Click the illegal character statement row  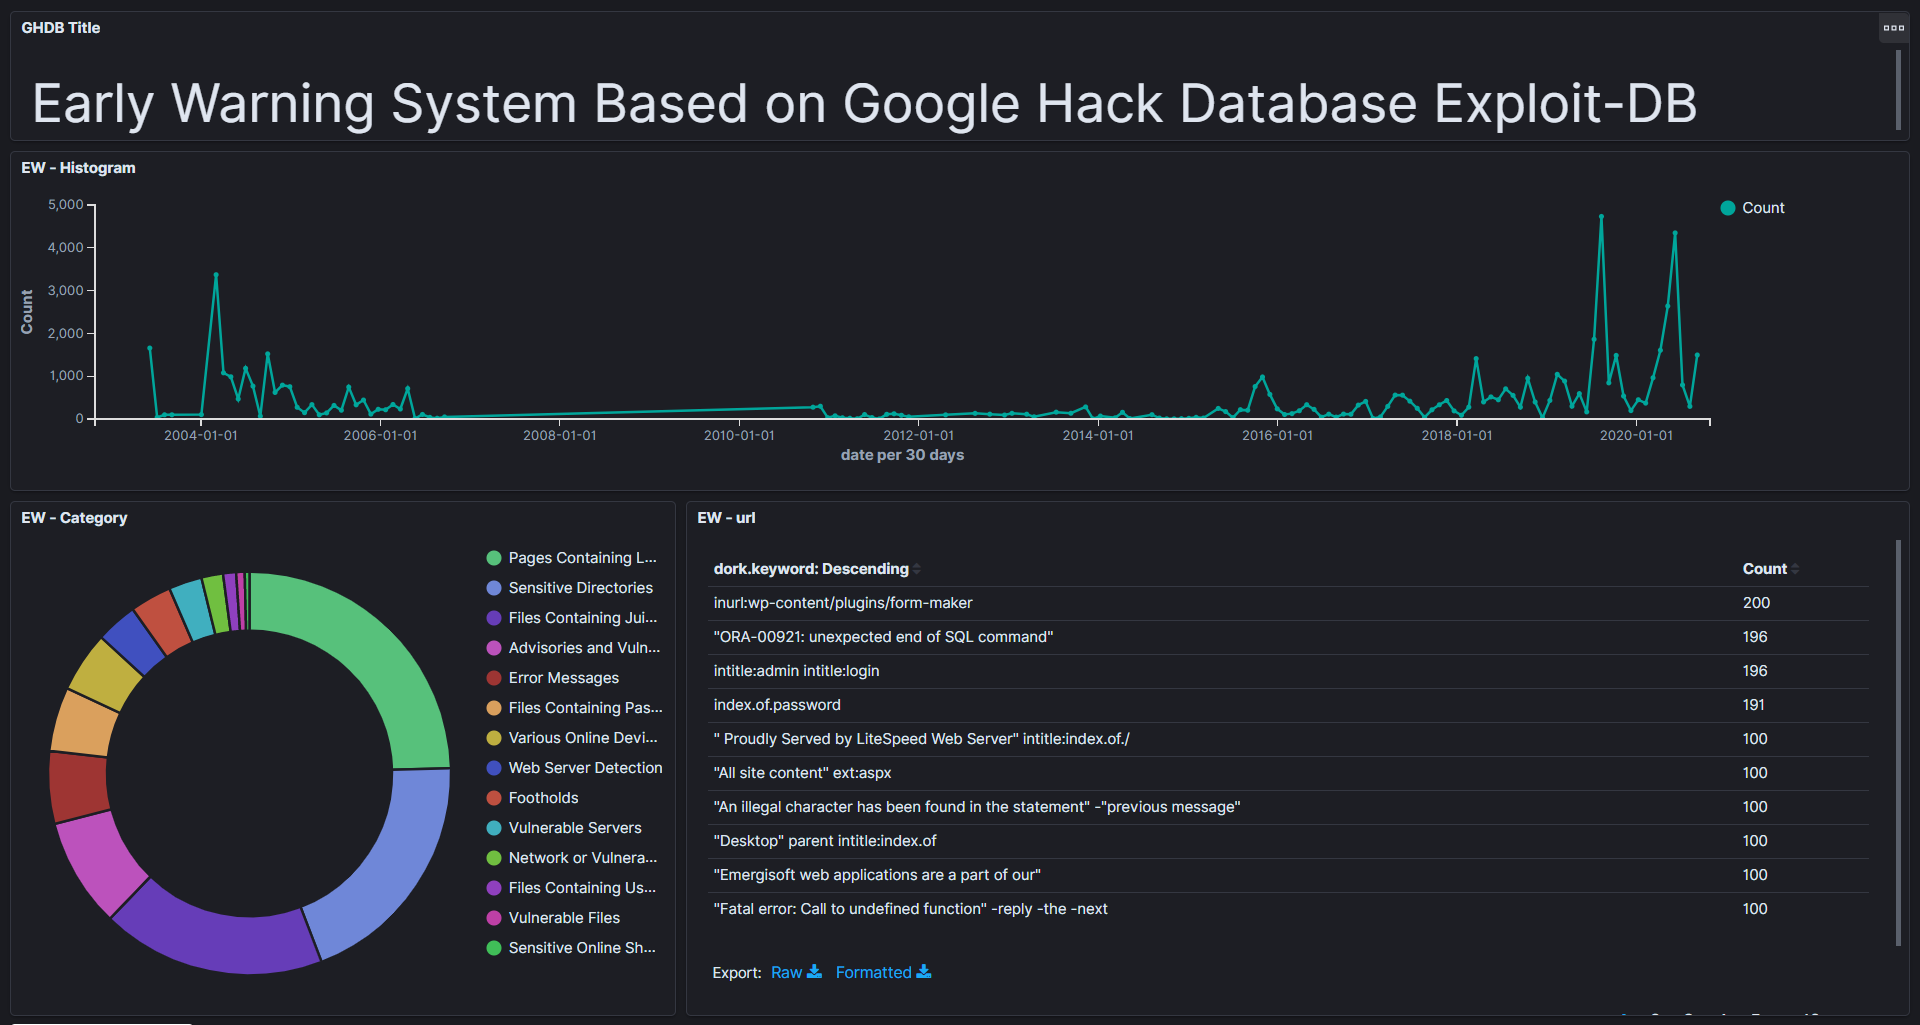click(1288, 807)
